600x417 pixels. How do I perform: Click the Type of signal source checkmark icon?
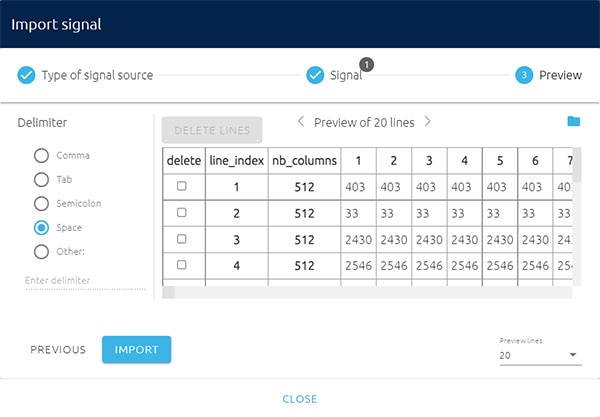pyautogui.click(x=26, y=75)
